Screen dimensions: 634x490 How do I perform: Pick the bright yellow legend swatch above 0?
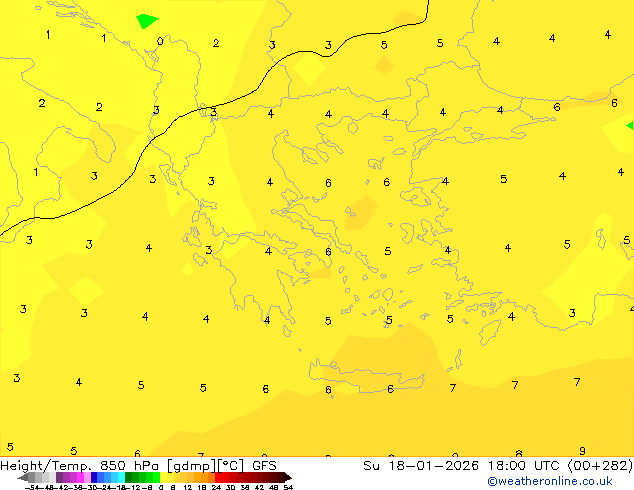pos(163,477)
